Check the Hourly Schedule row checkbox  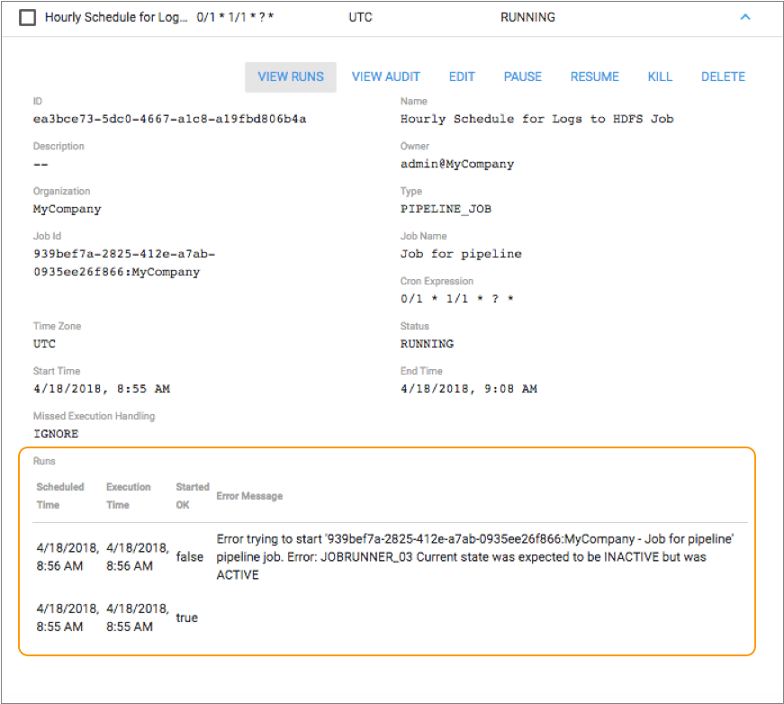[28, 18]
